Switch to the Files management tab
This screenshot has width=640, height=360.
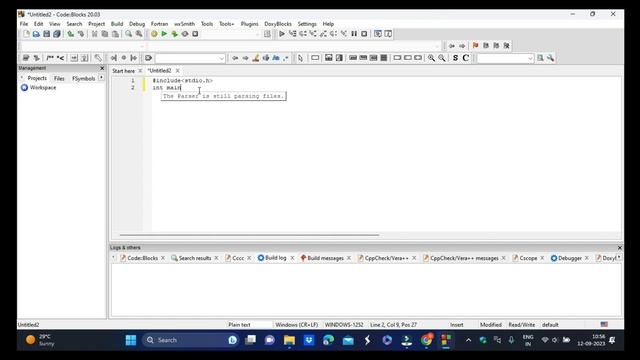coord(59,78)
